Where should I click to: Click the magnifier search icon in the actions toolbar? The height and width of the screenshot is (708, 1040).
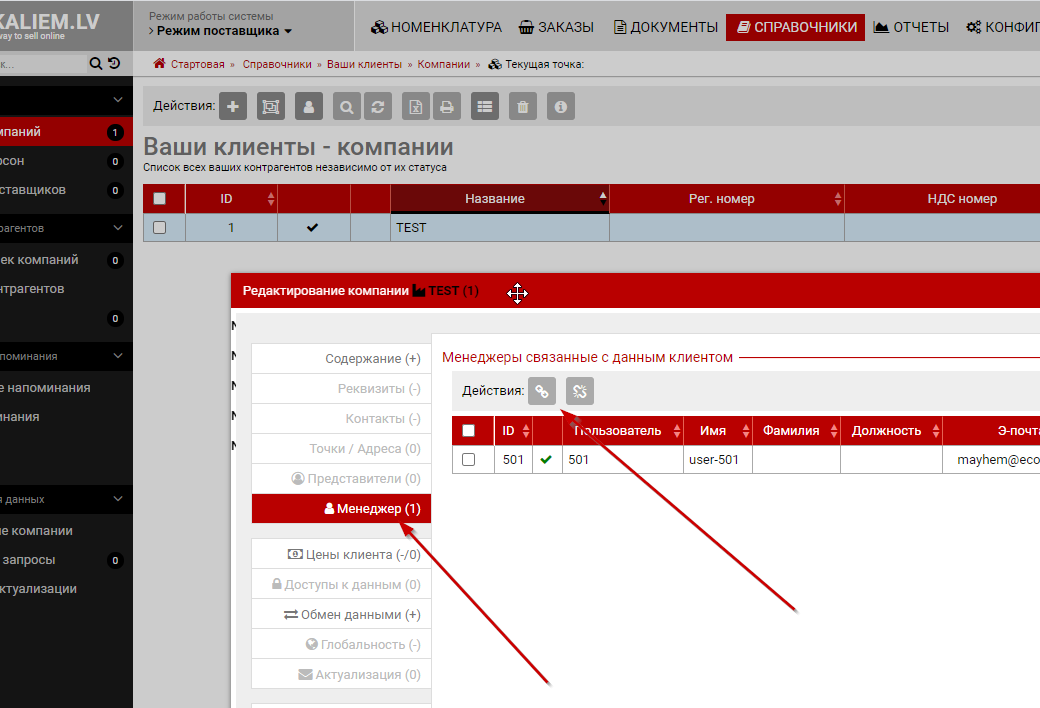coord(347,106)
